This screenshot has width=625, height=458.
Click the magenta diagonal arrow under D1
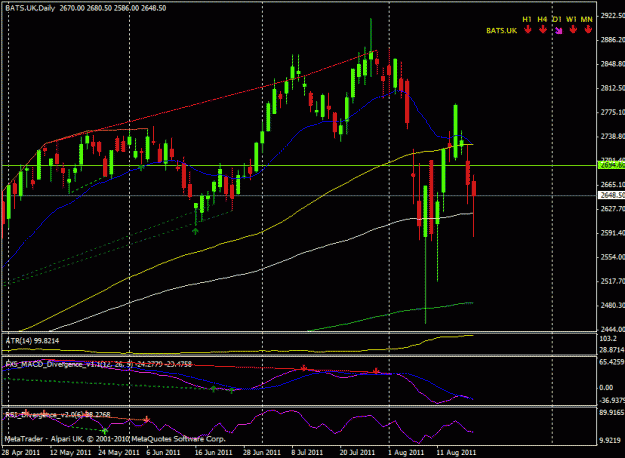(558, 30)
